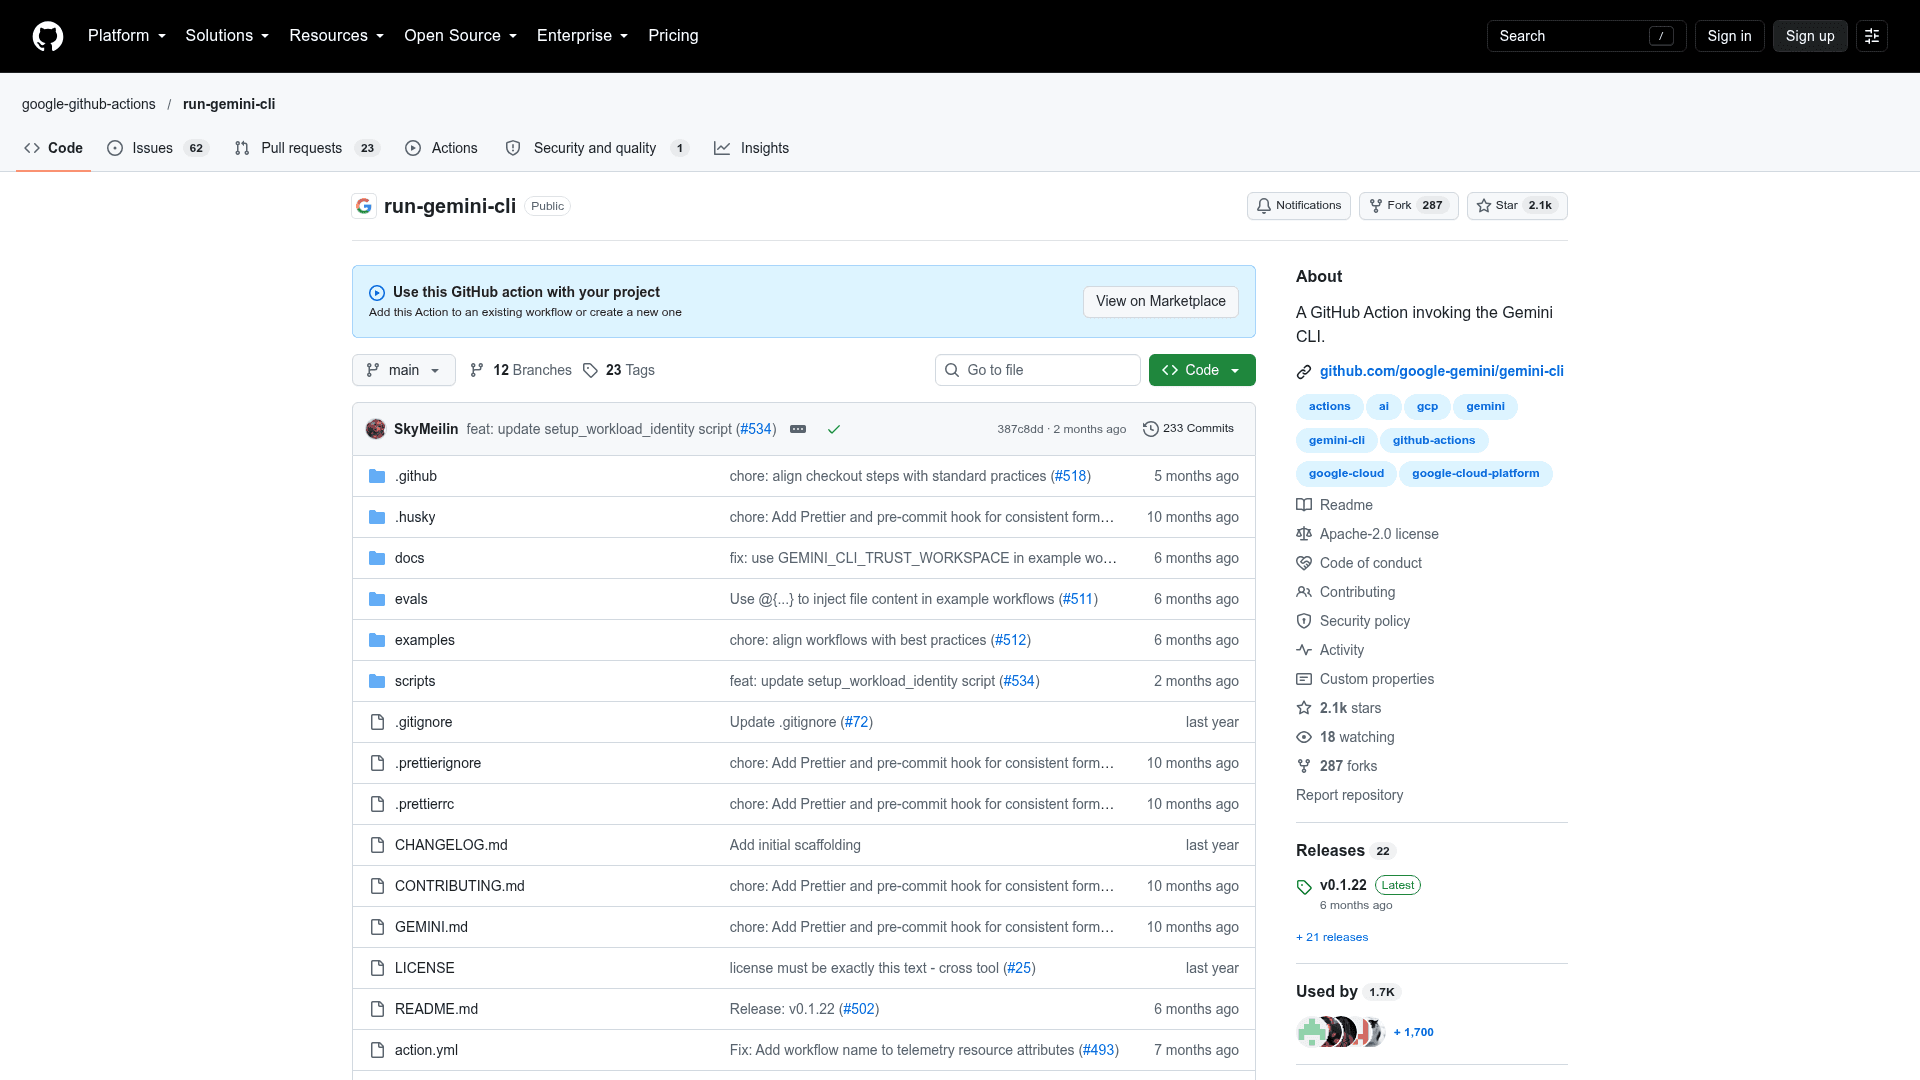Open the Resources dropdown

[336, 36]
